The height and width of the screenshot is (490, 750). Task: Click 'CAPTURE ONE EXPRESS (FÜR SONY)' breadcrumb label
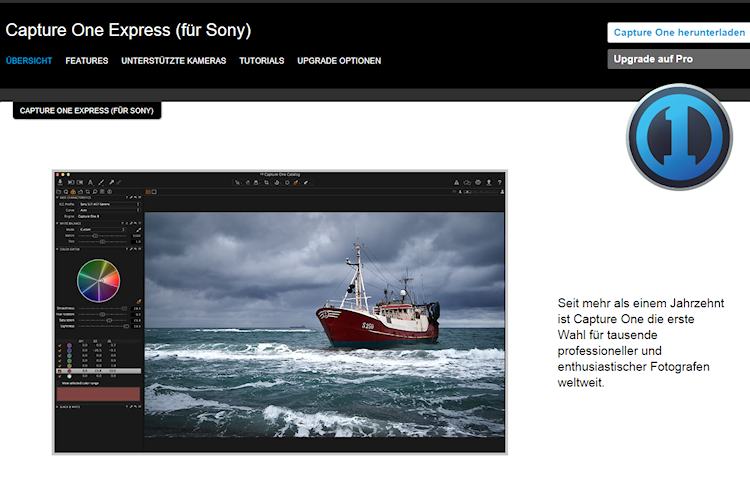[87, 111]
